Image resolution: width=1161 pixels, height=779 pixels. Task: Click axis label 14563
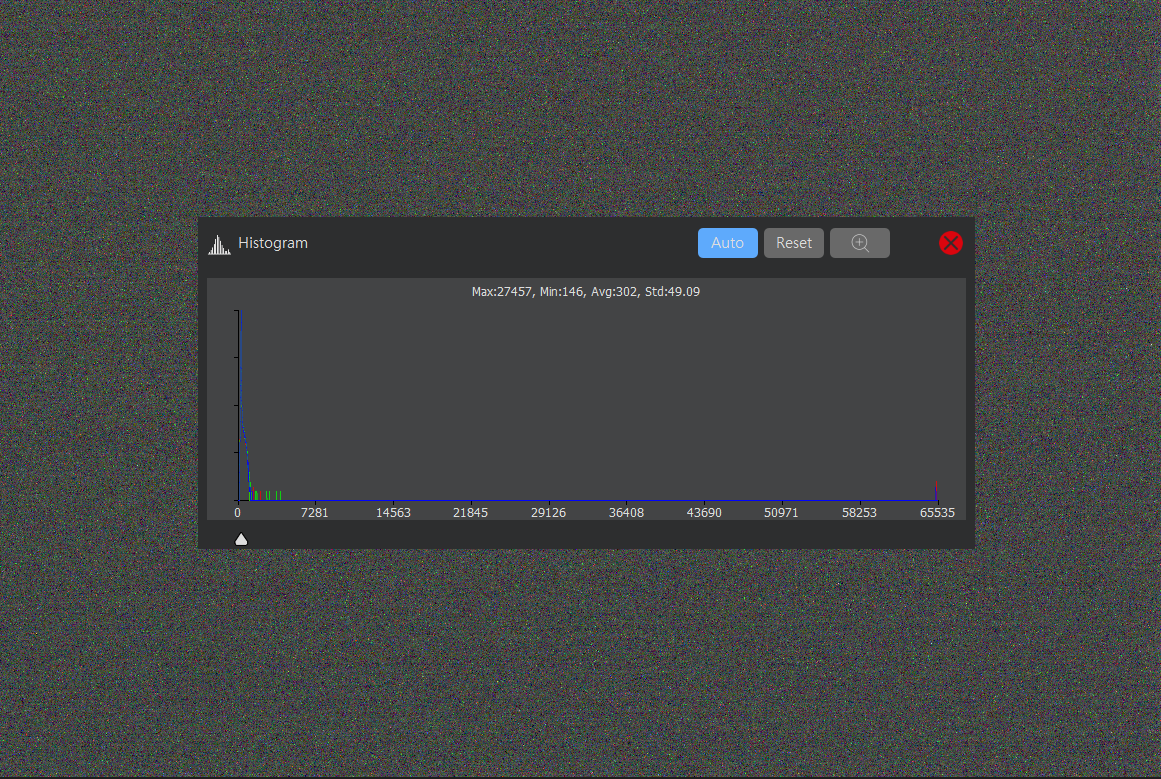pyautogui.click(x=392, y=512)
